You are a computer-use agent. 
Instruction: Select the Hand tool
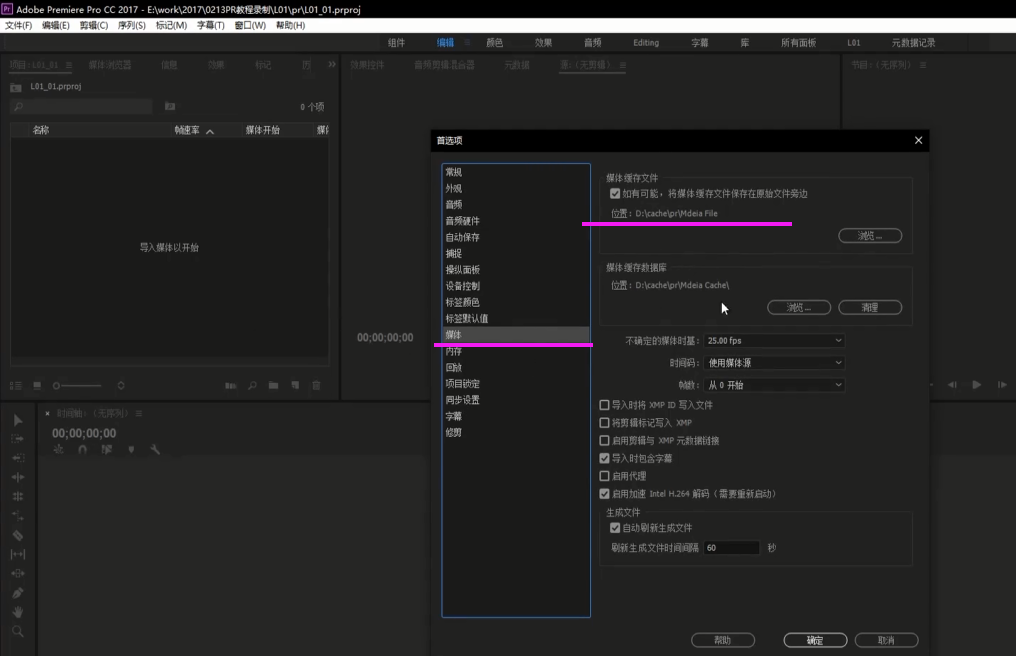point(18,612)
